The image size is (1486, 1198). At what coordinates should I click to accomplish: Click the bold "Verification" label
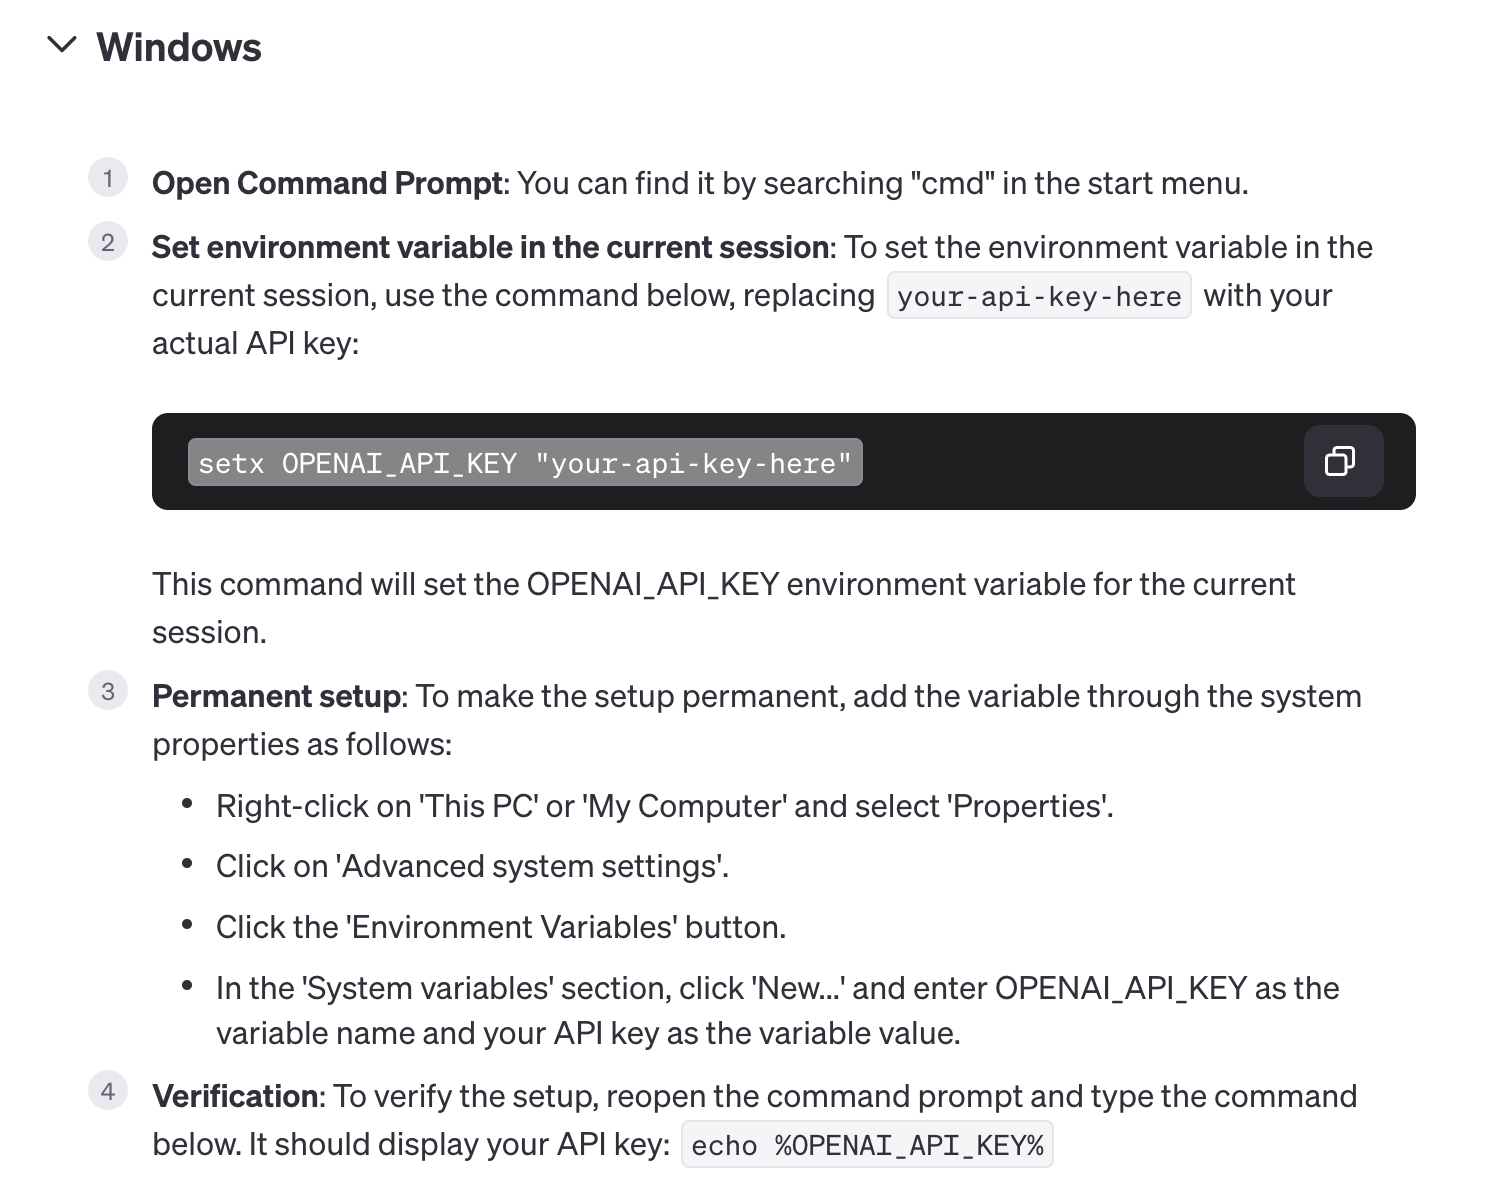coord(235,1096)
